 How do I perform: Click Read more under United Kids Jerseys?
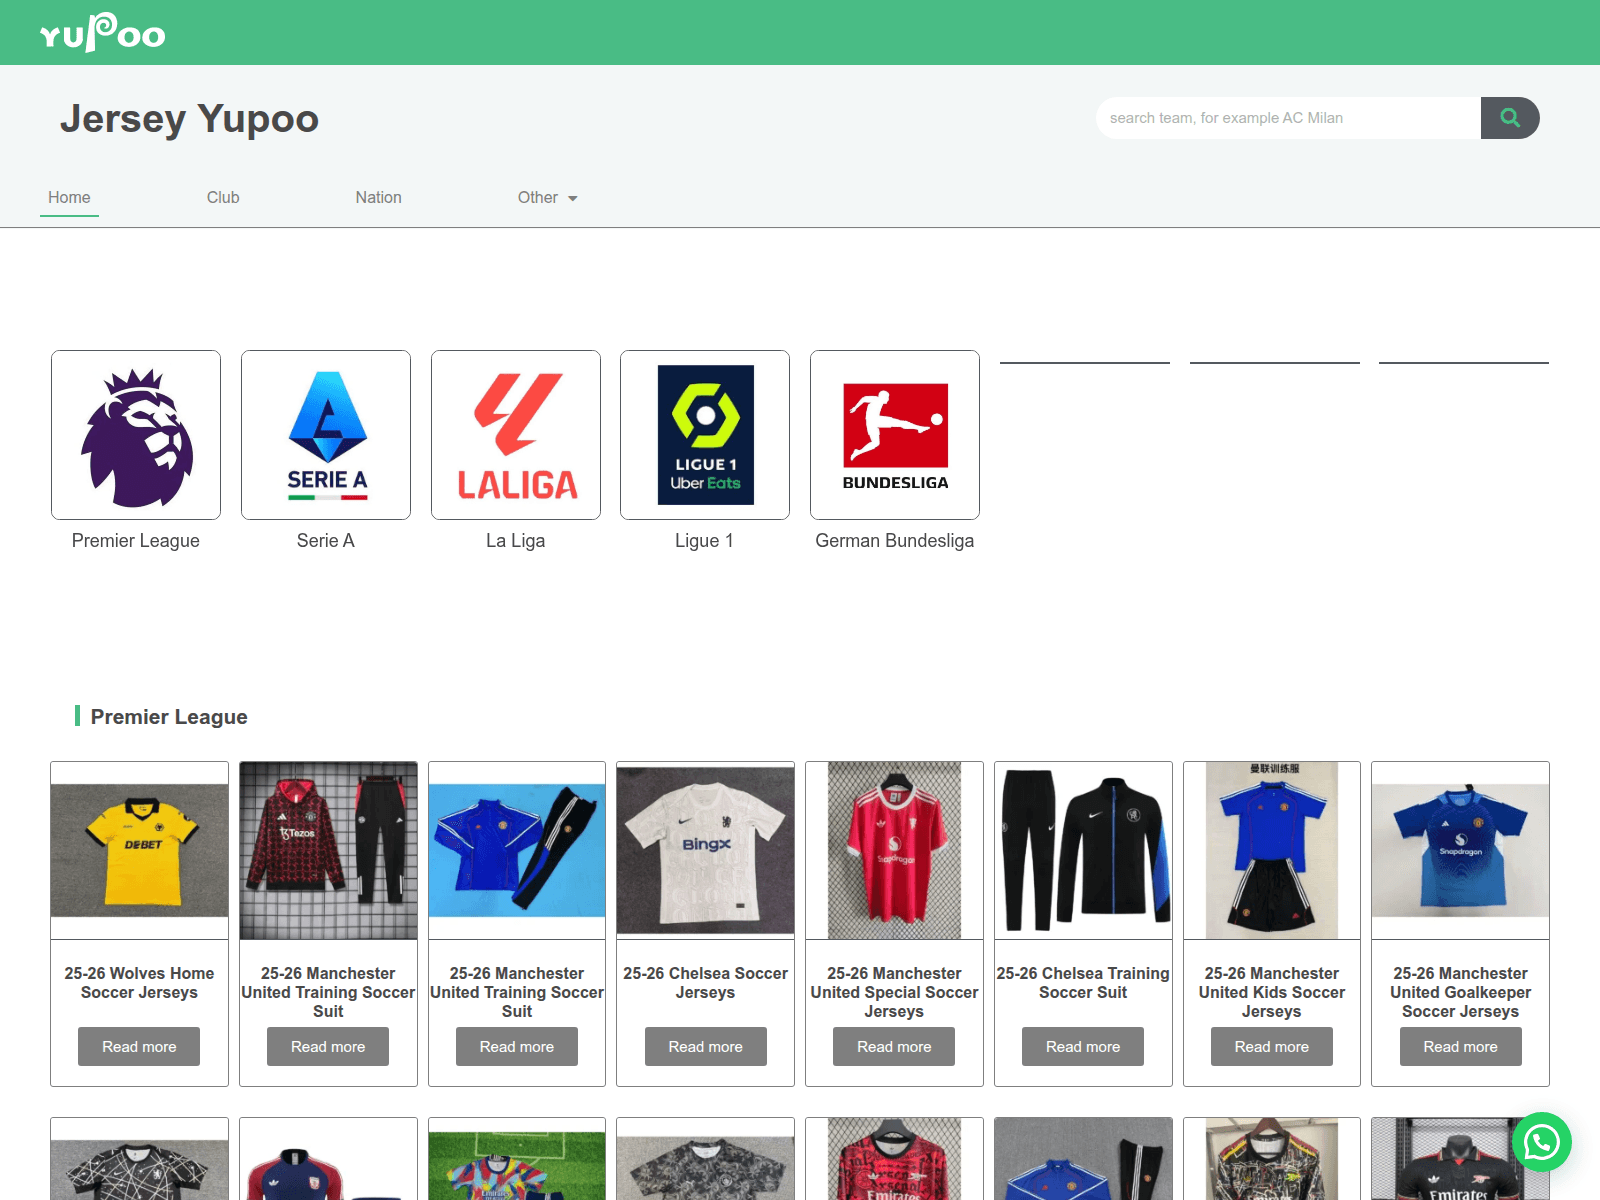point(1272,1046)
